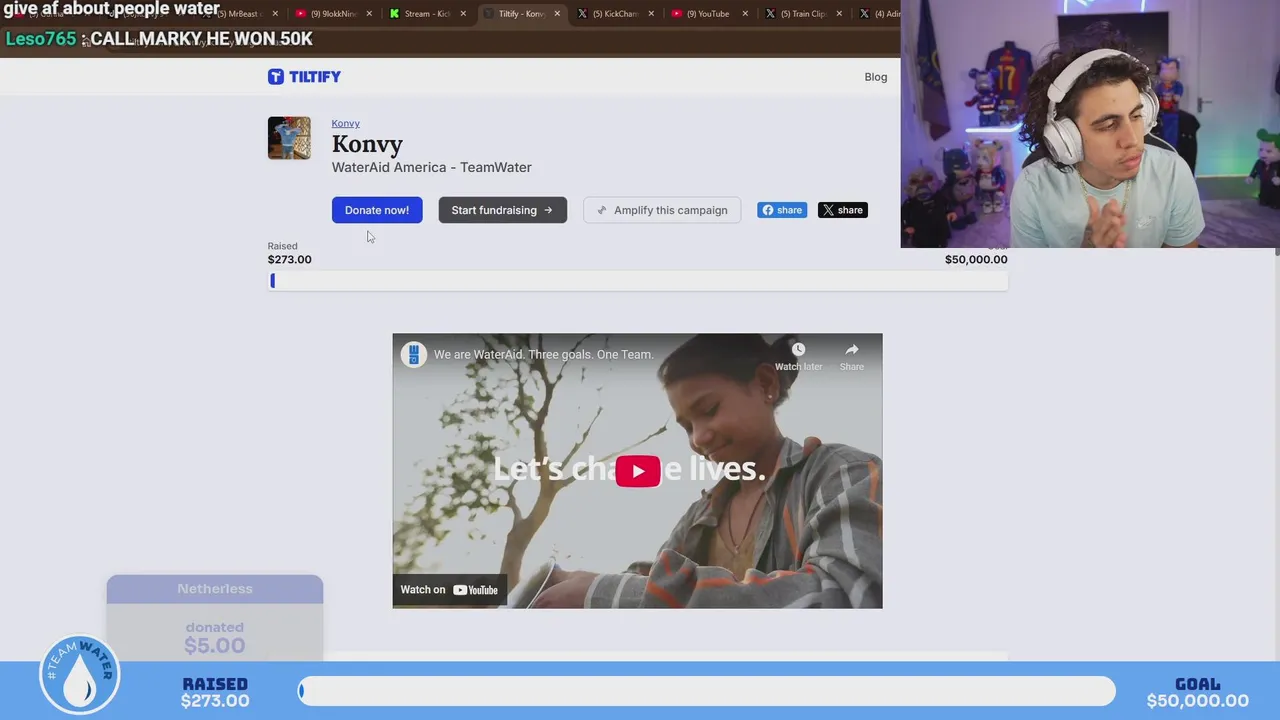Close the Train Clips tab
This screenshot has width=1280, height=720.
(x=839, y=14)
